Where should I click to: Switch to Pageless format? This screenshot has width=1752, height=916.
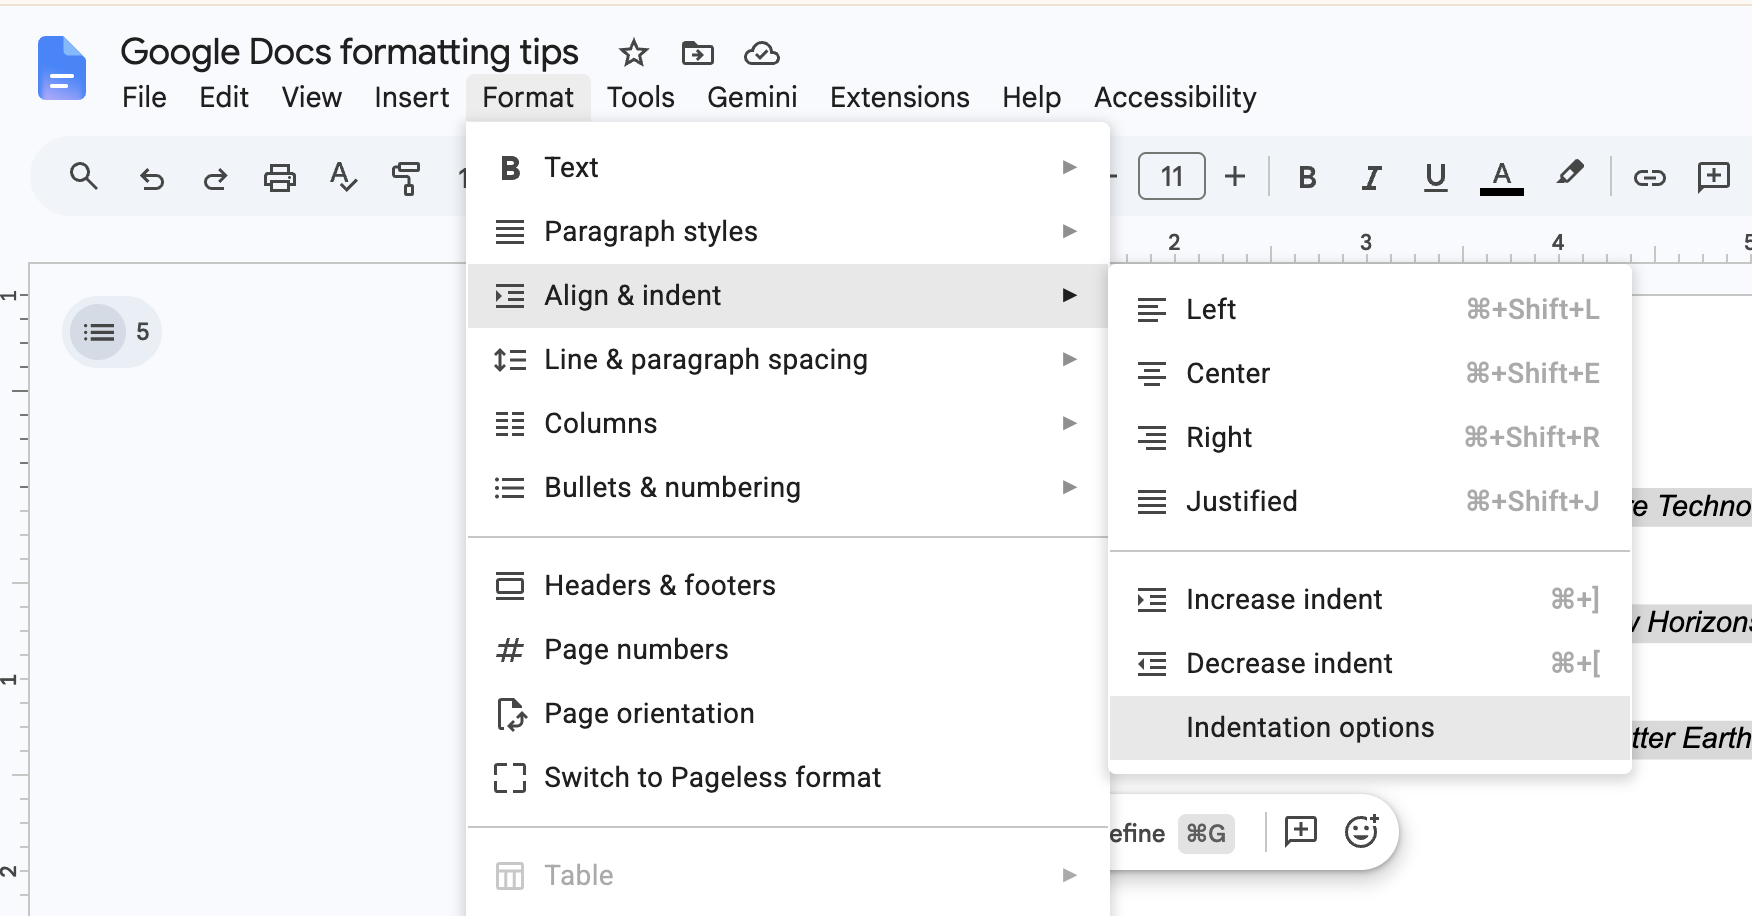788,778
